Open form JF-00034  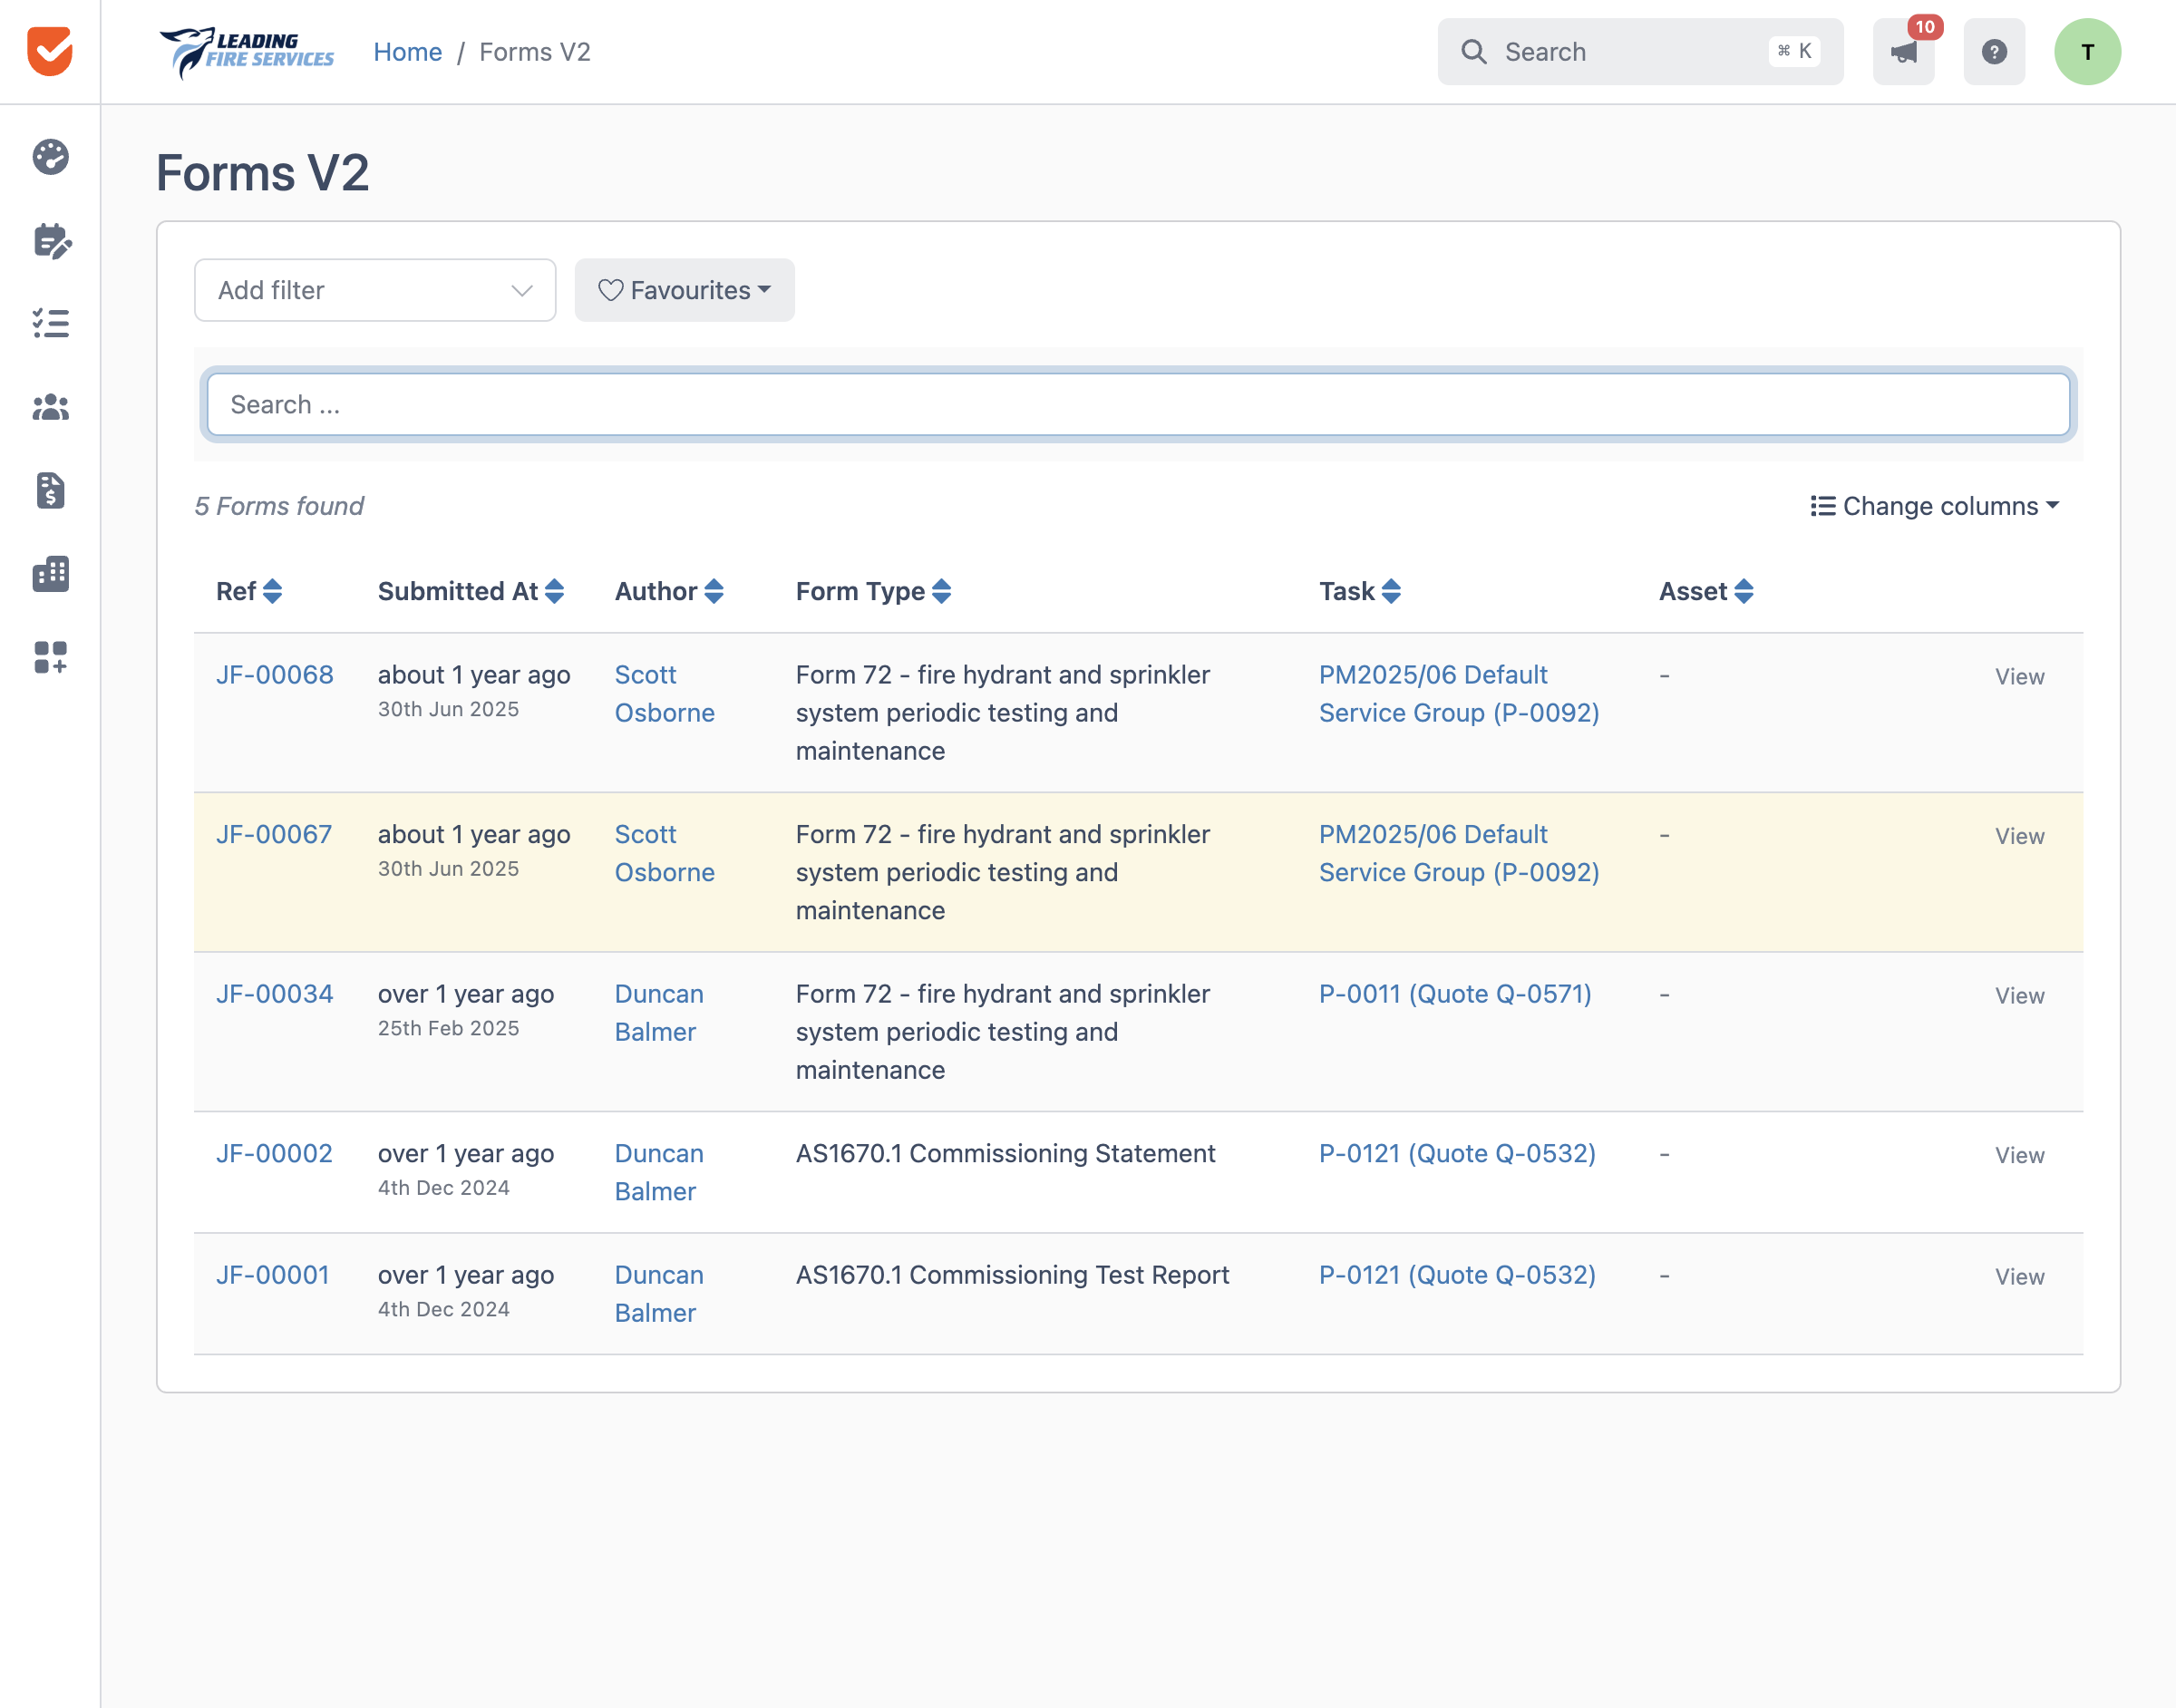275,994
